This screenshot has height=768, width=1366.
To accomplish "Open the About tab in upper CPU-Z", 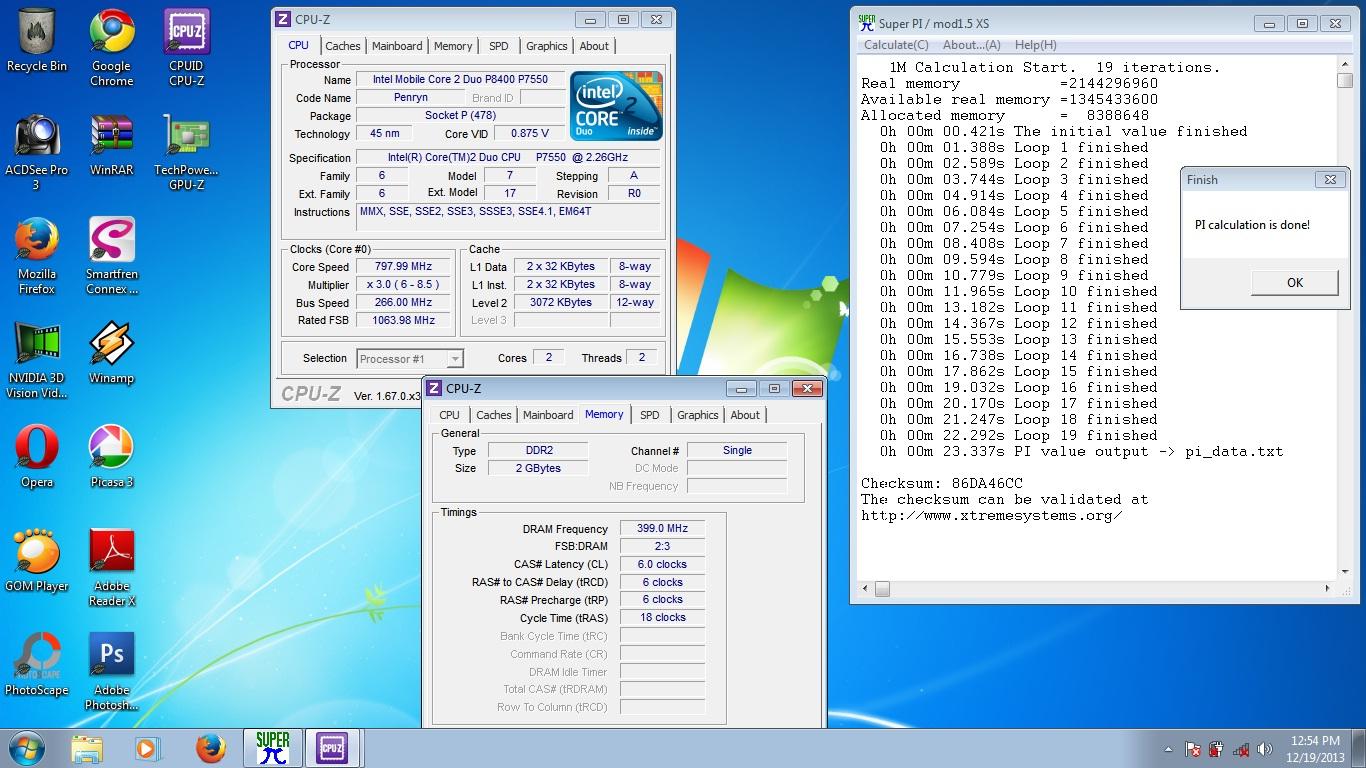I will tap(594, 46).
